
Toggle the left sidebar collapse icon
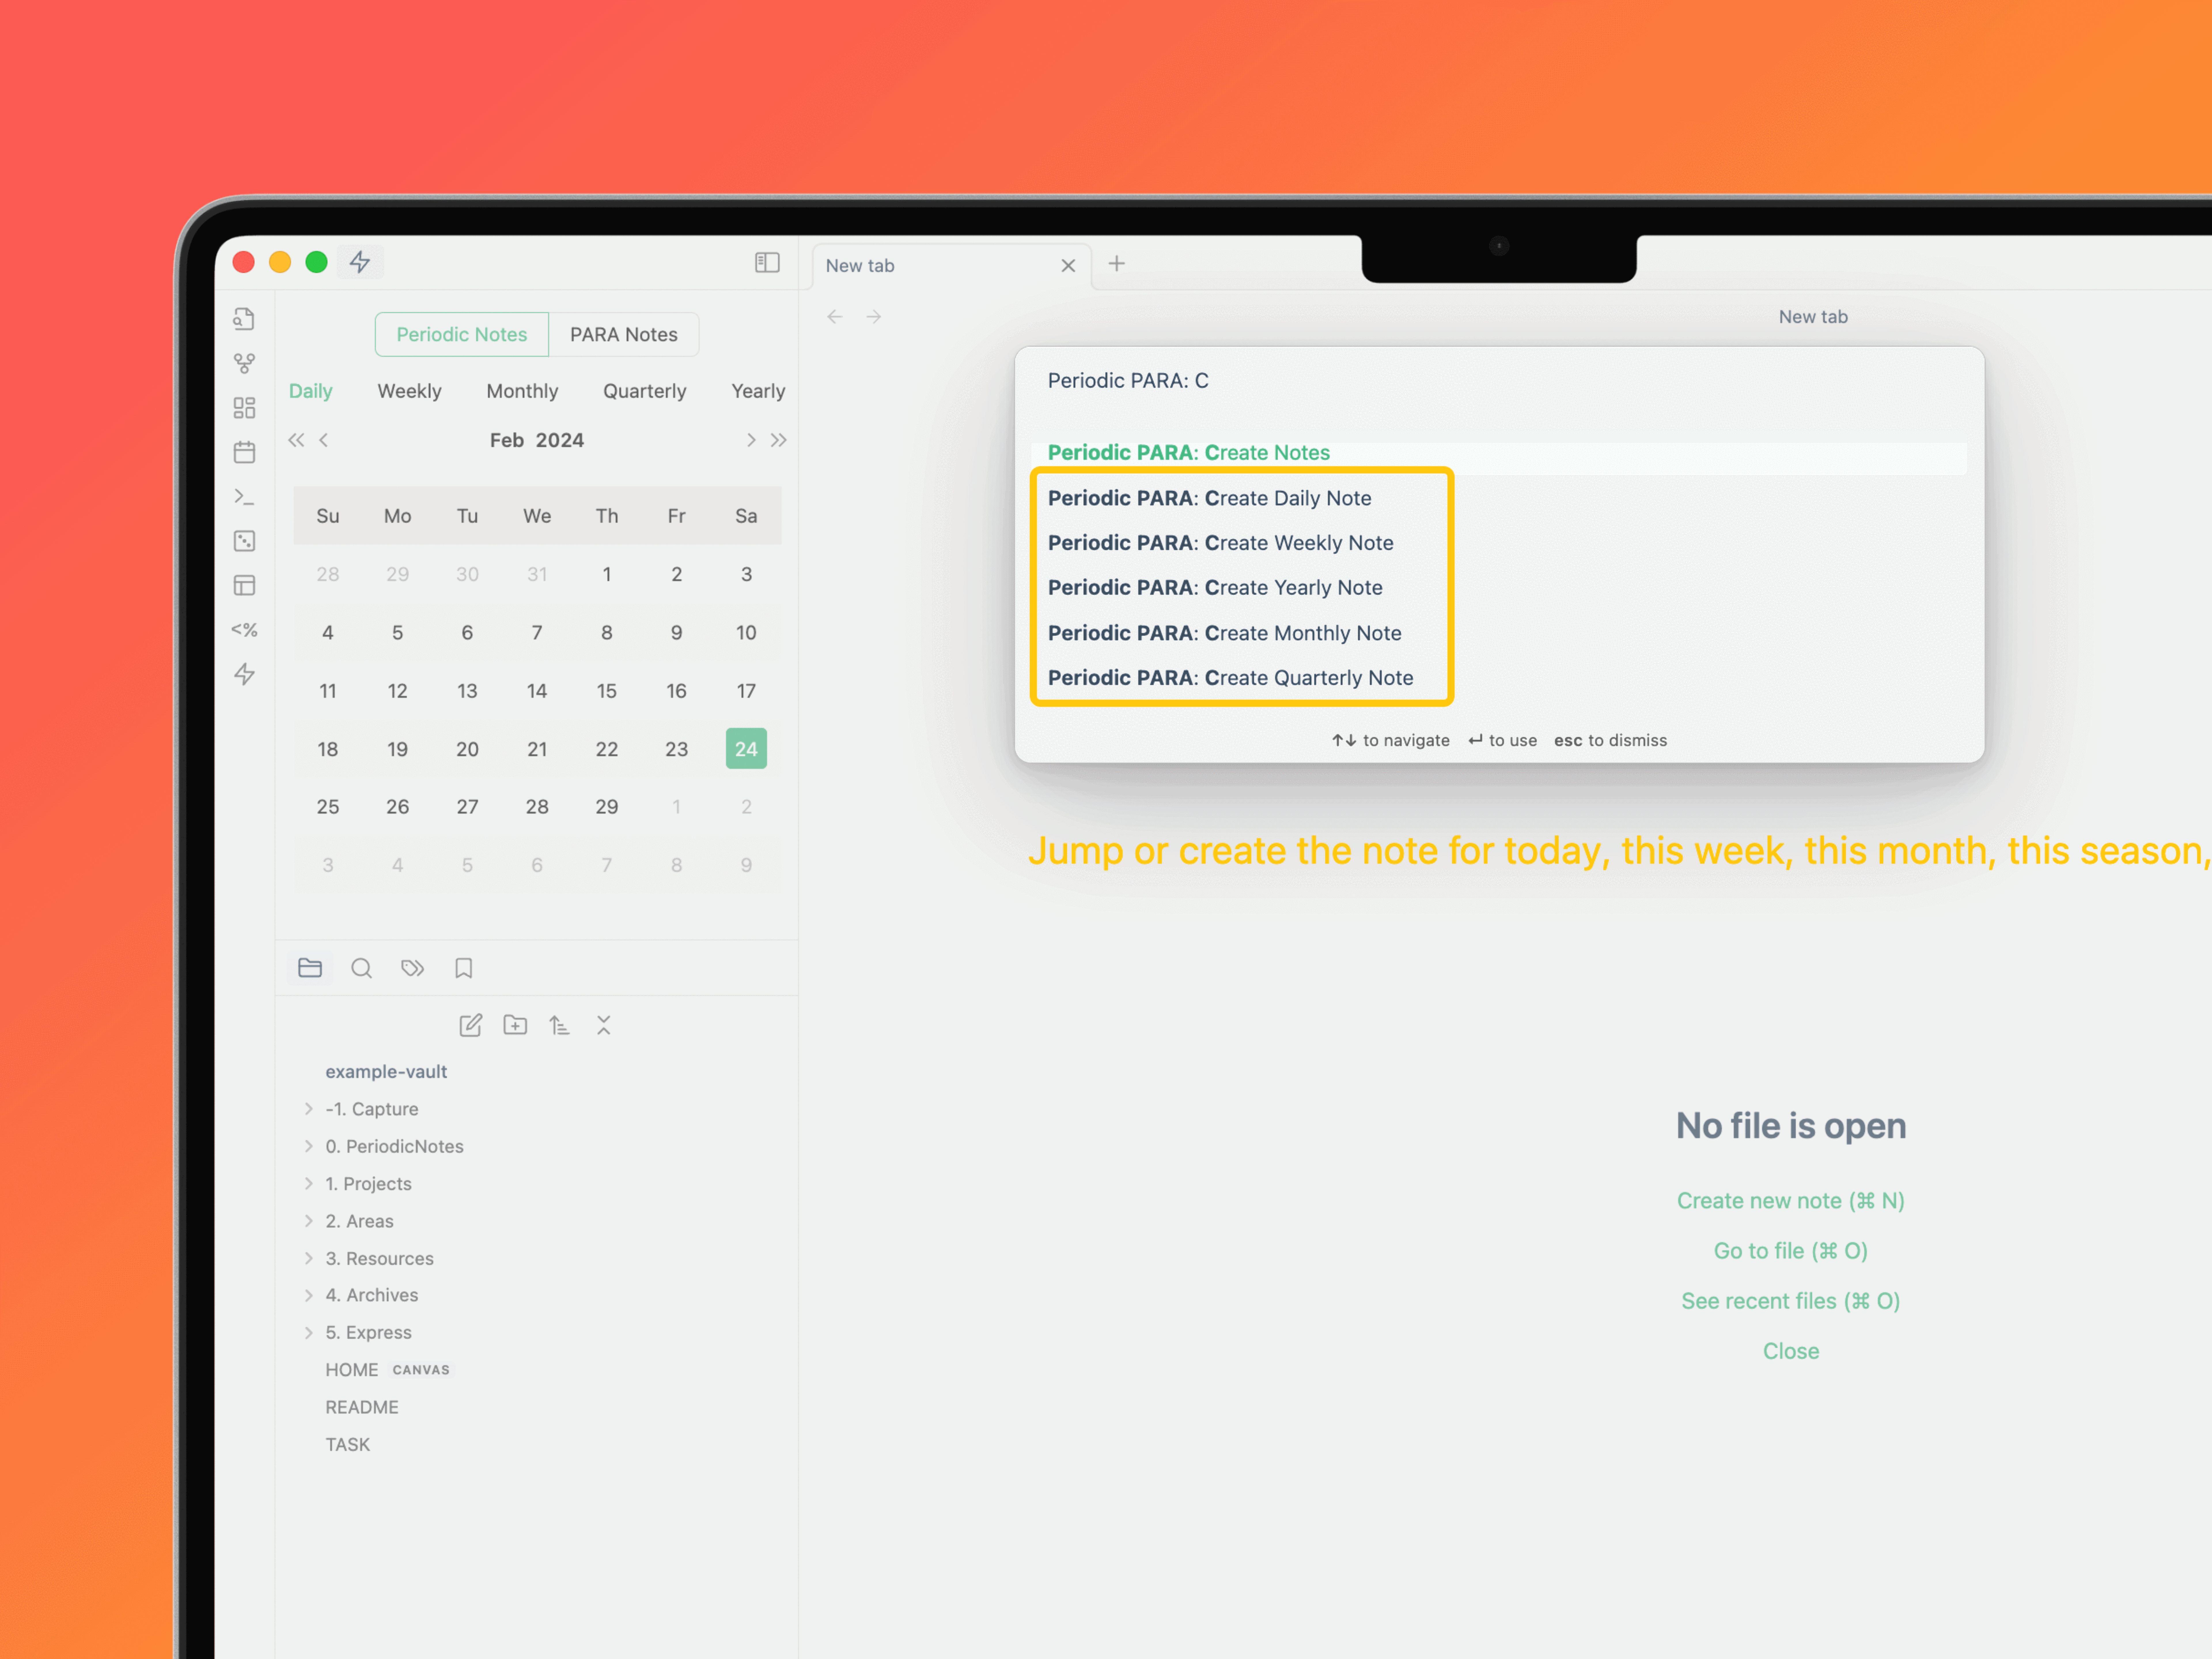(x=767, y=263)
